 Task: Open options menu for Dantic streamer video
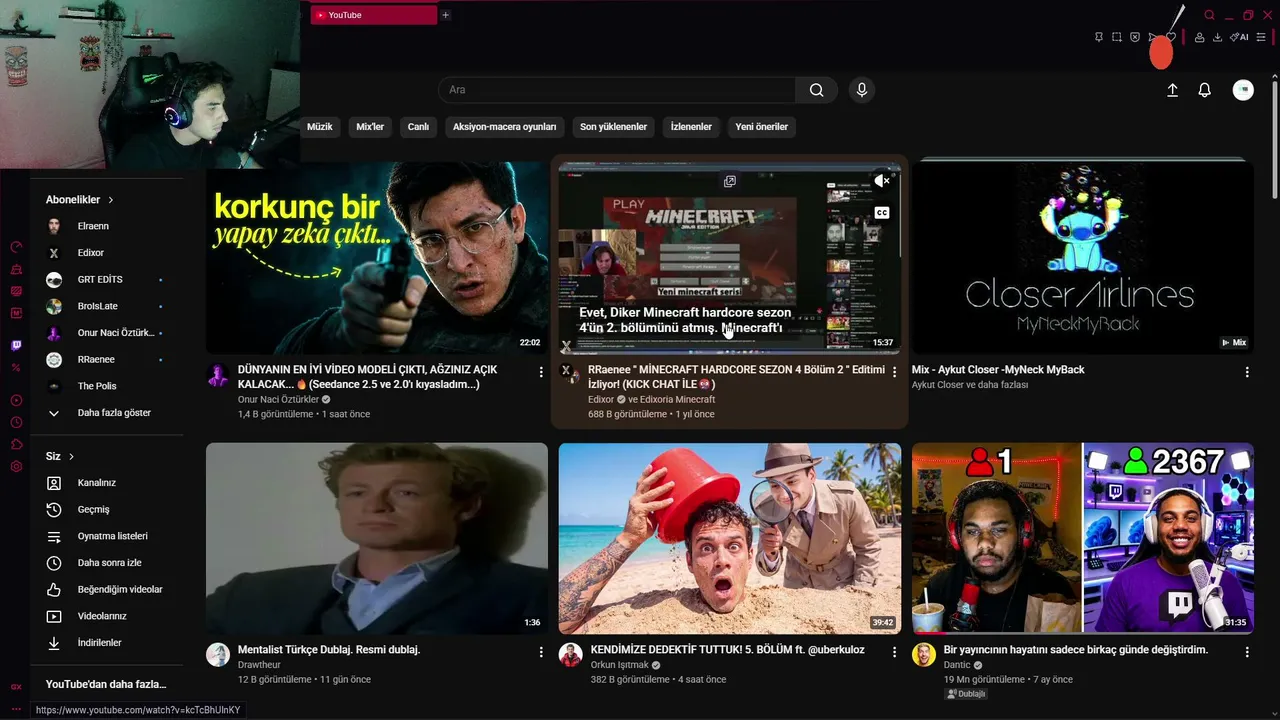pyautogui.click(x=1247, y=652)
